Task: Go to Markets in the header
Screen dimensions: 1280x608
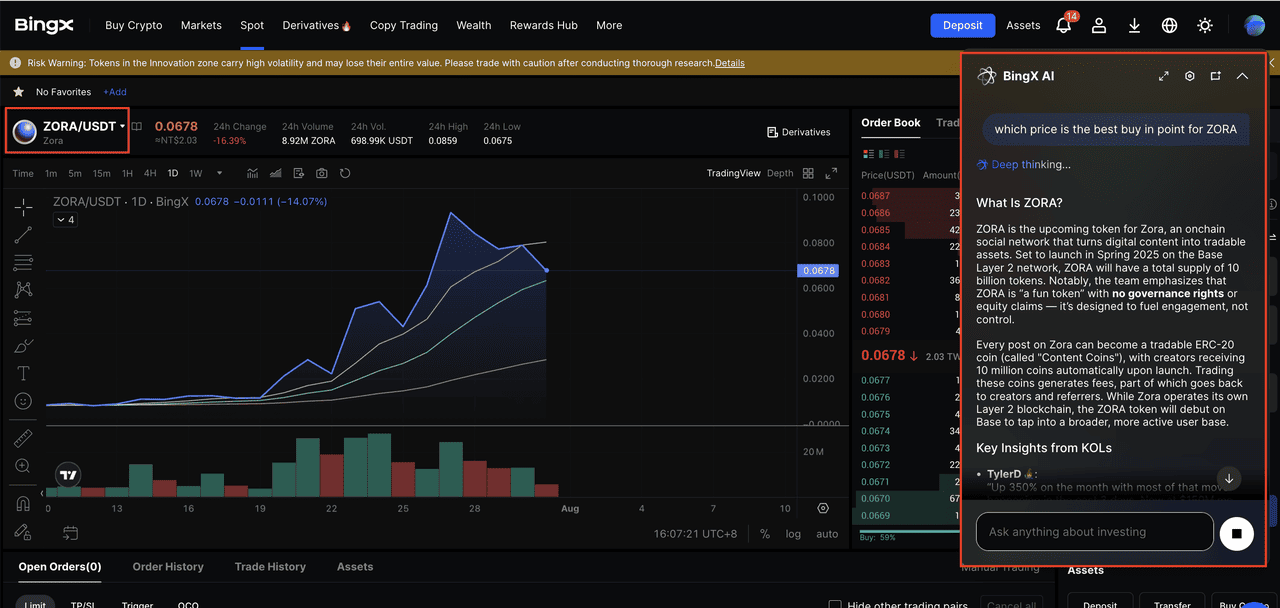Action: (x=201, y=25)
